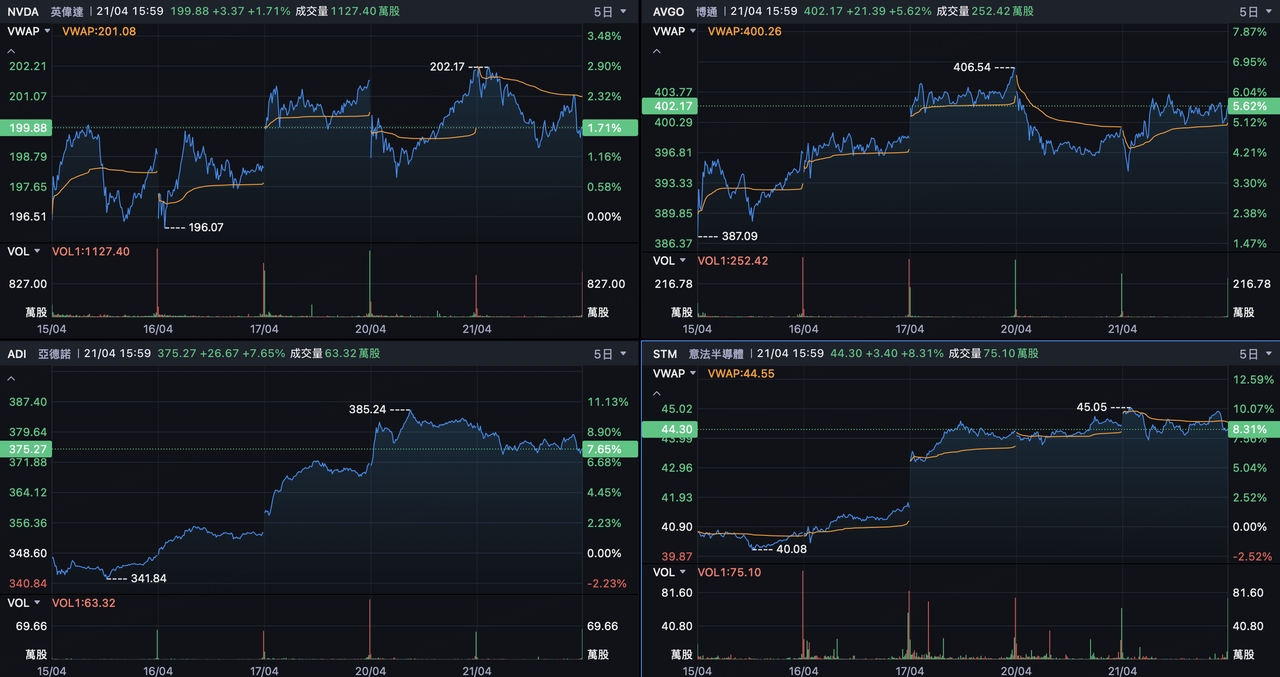Open the VOL indicator dropdown on STM
The height and width of the screenshot is (677, 1280).
click(x=669, y=573)
